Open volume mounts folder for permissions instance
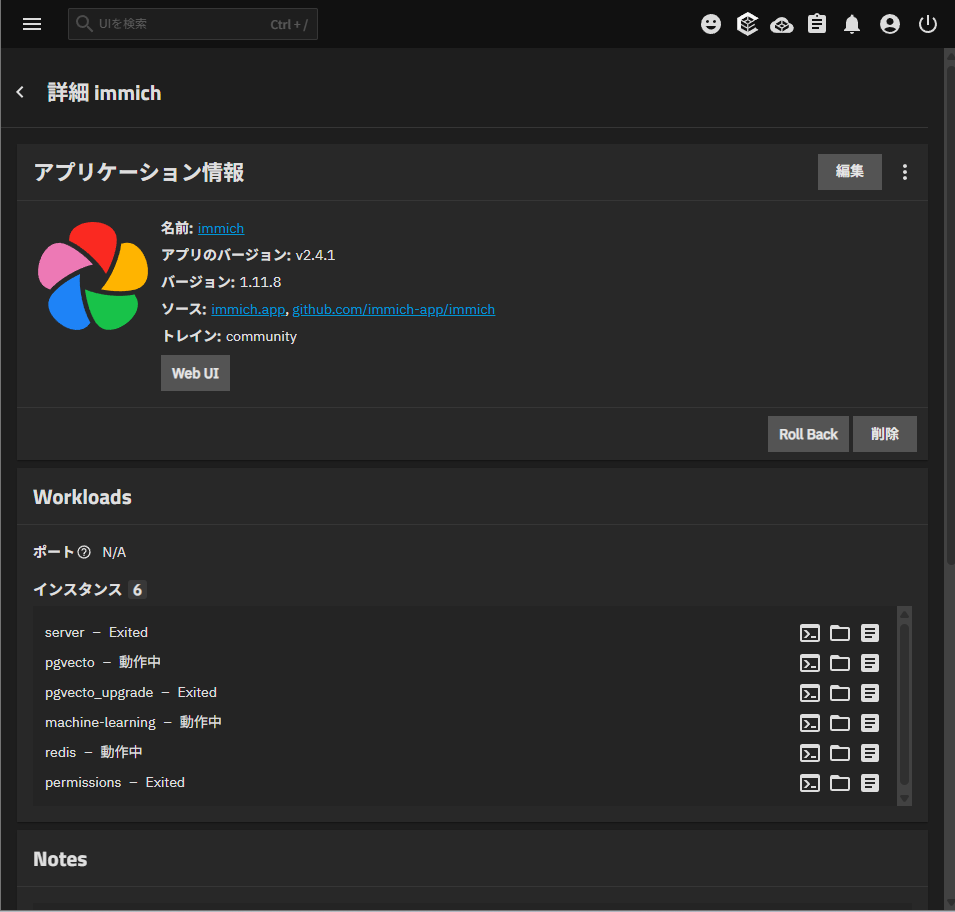Screen dimensions: 955x912 click(x=839, y=783)
